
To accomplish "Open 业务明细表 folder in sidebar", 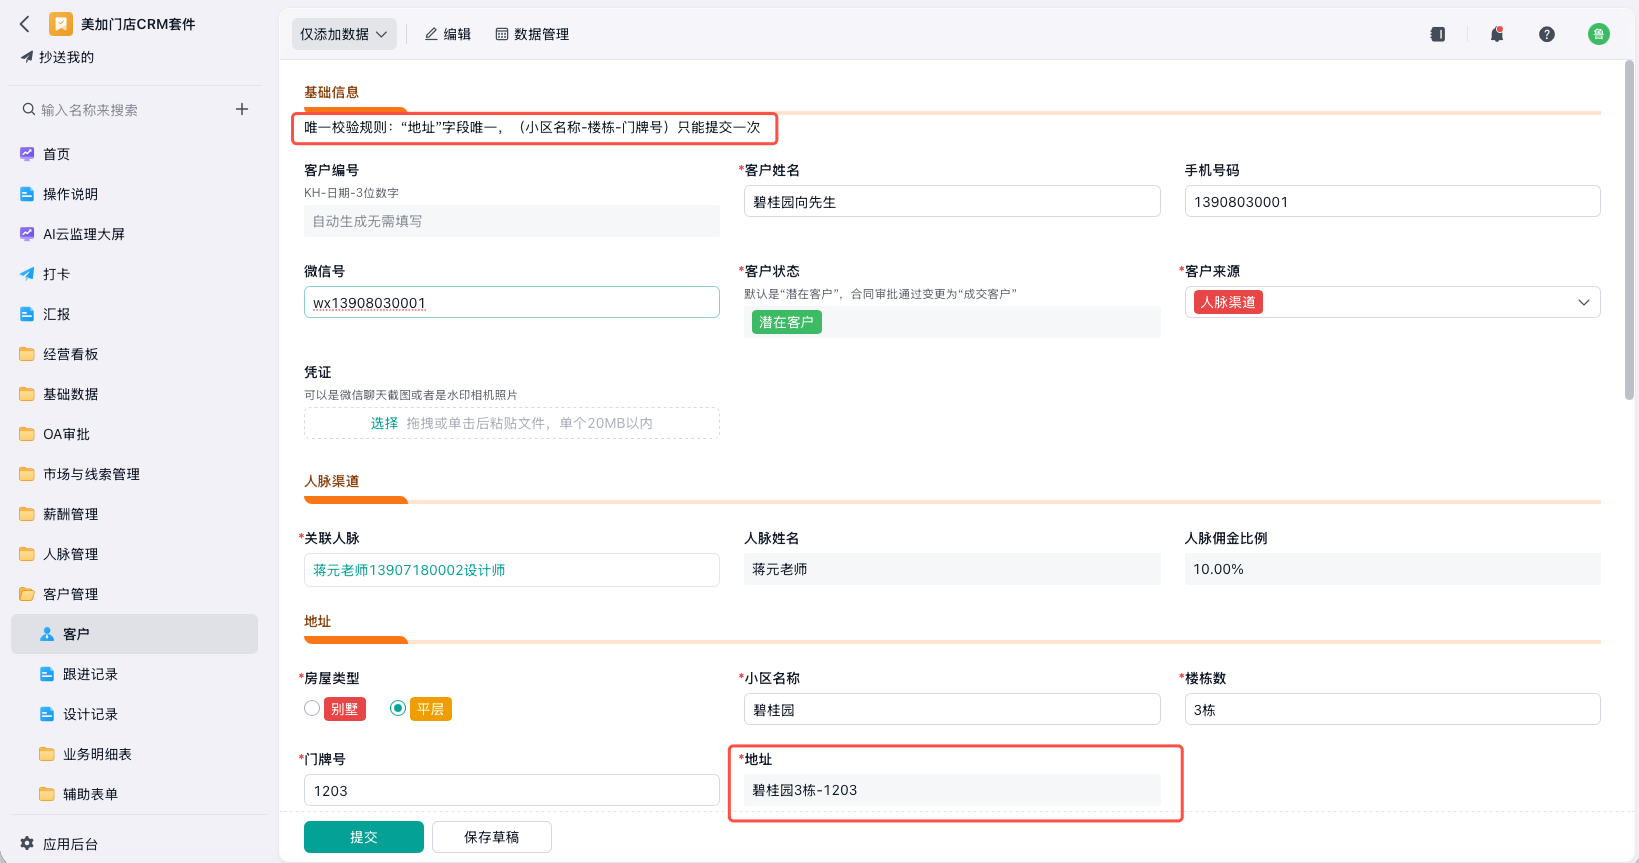I will pyautogui.click(x=134, y=754).
